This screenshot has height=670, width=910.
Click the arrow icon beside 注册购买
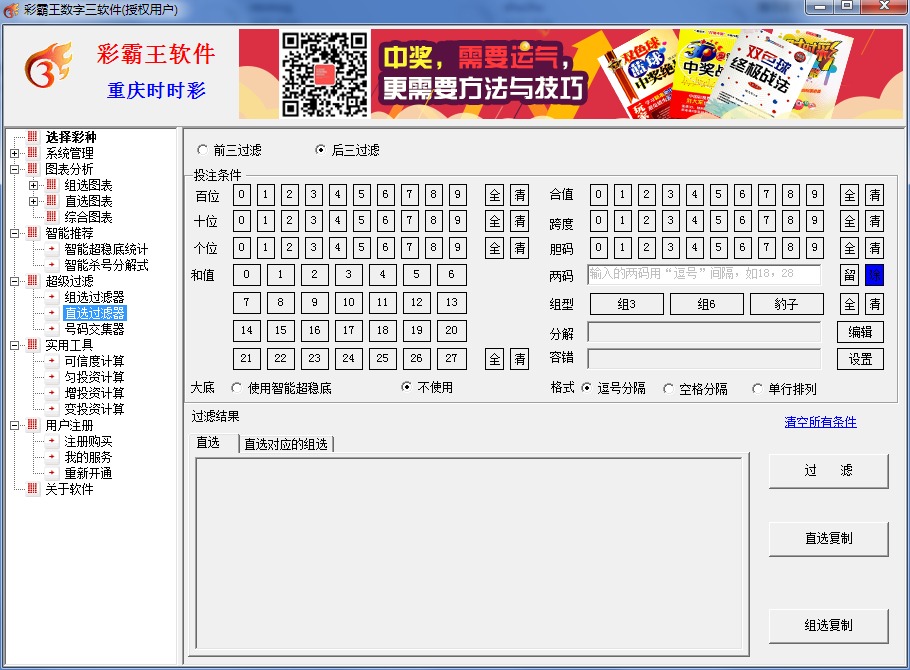(x=52, y=441)
